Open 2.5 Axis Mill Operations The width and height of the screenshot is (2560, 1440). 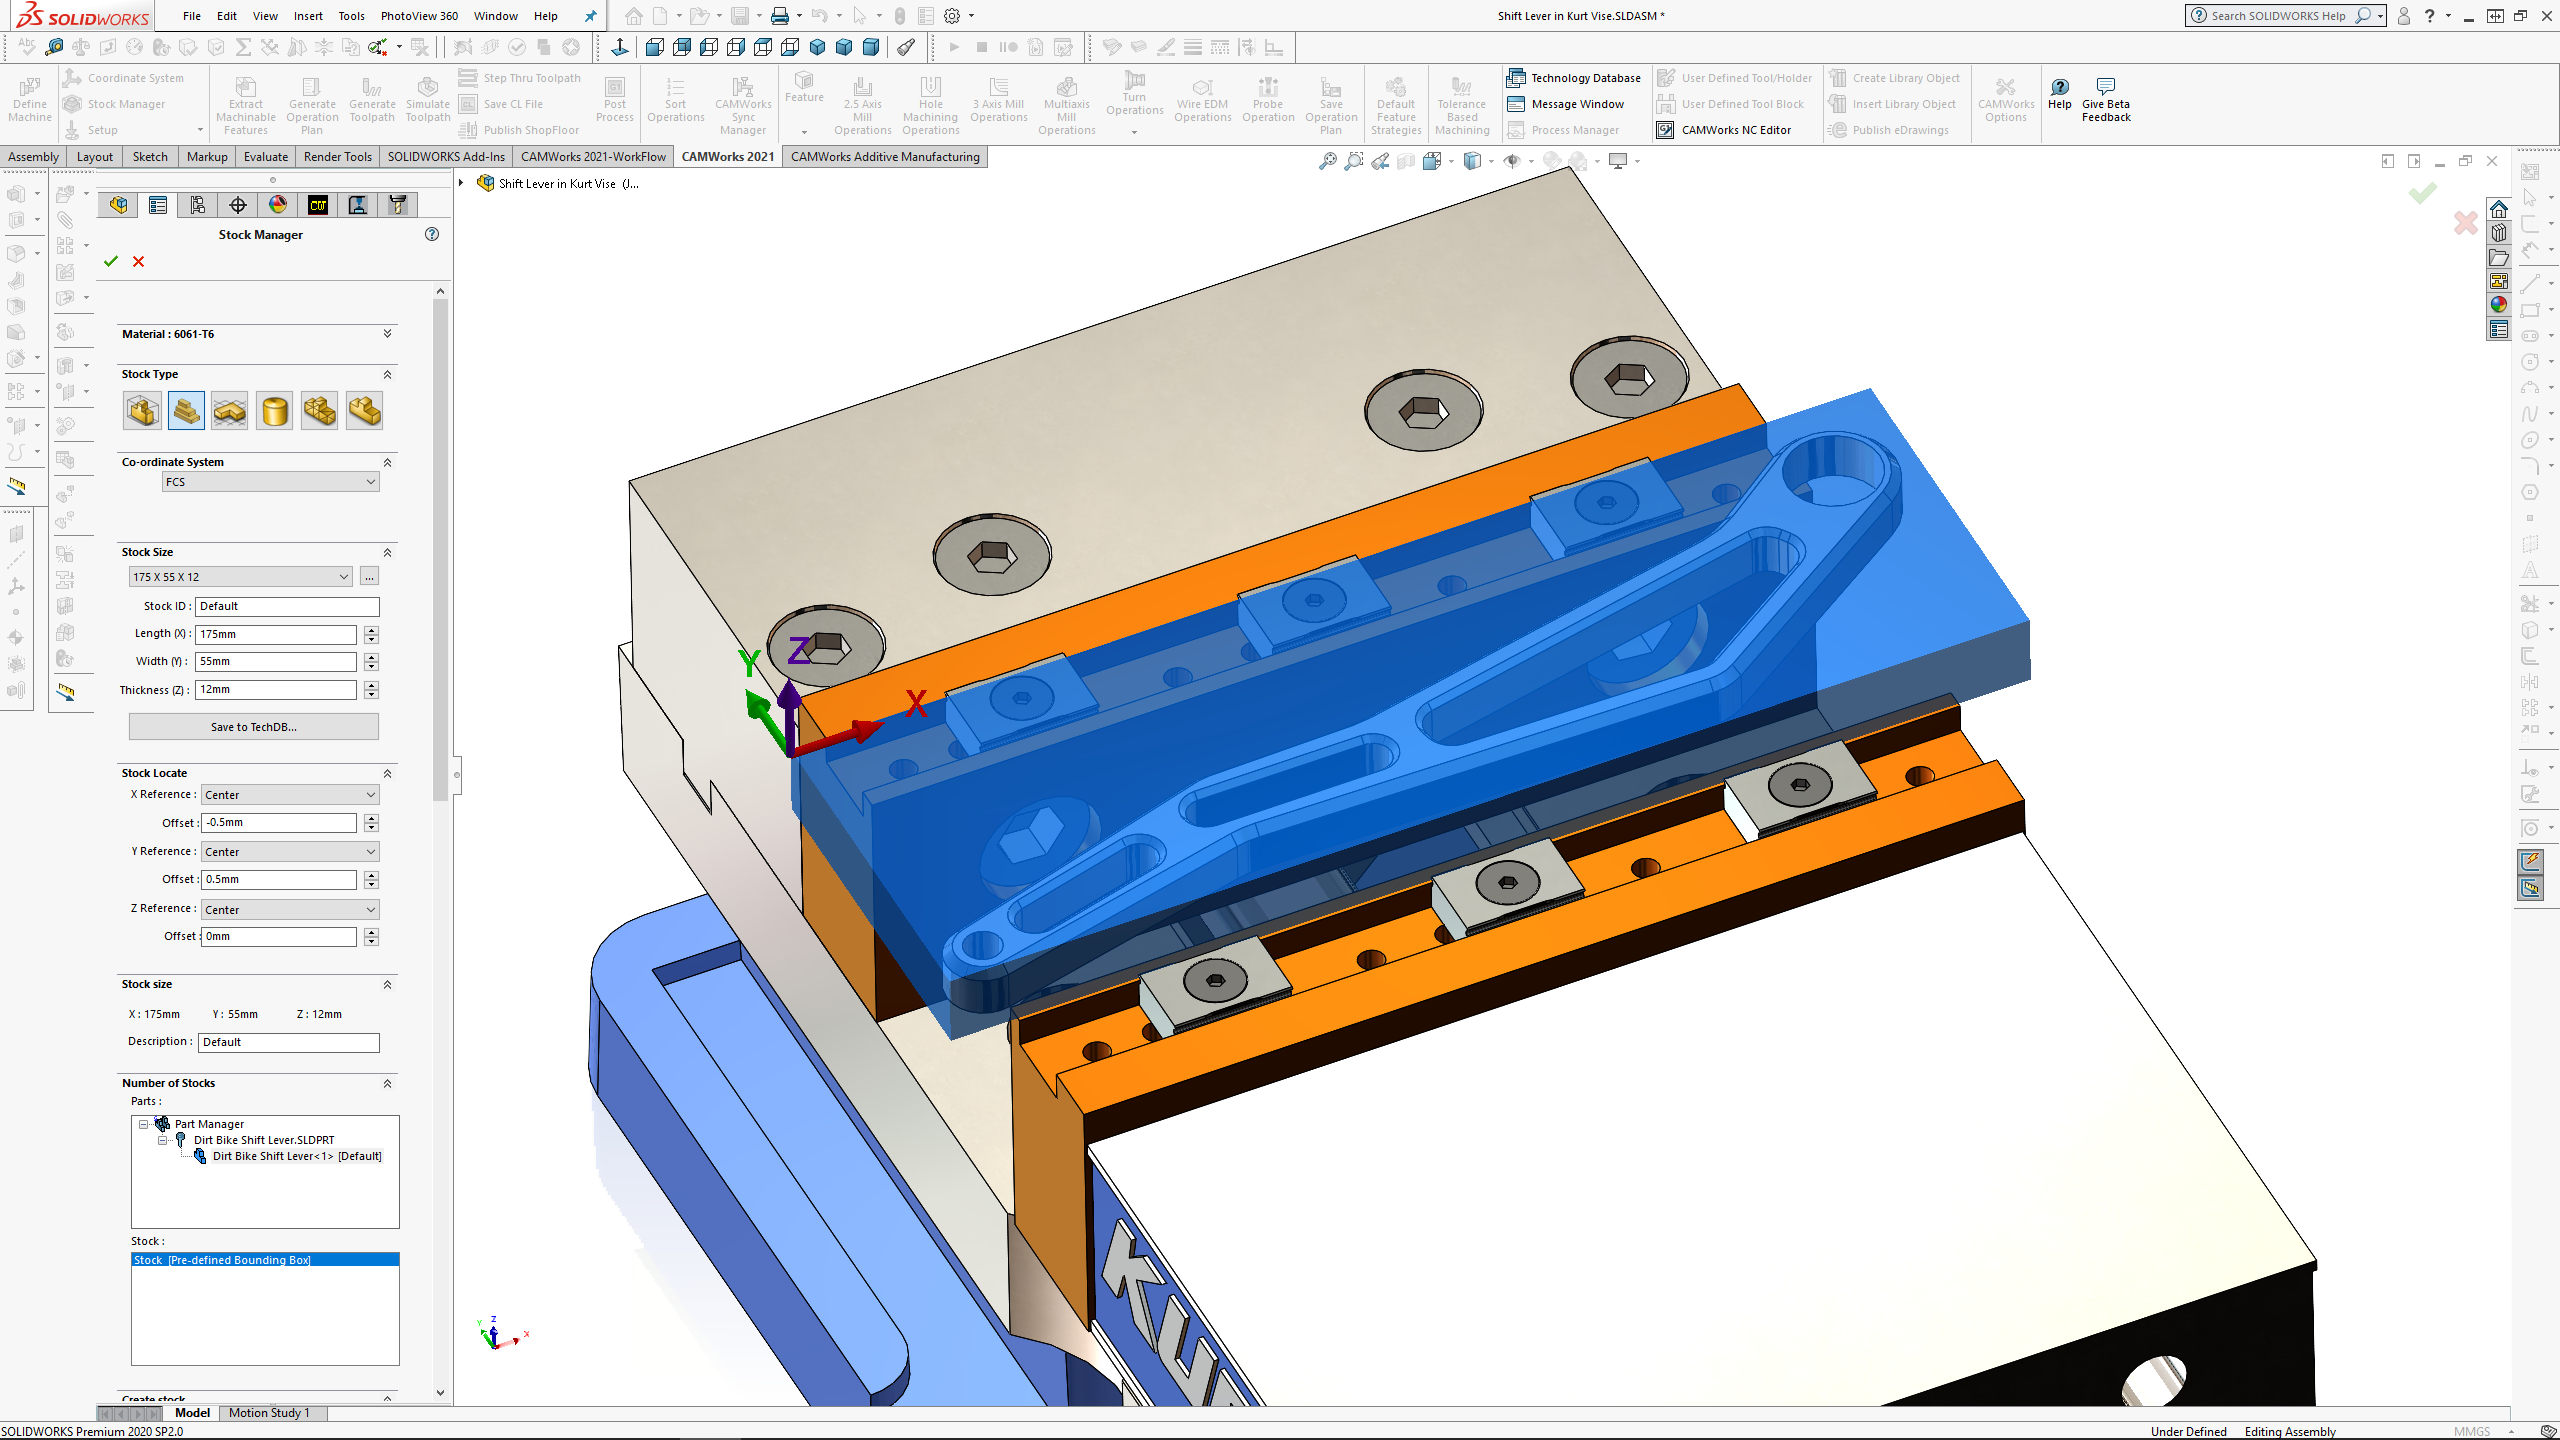click(861, 102)
